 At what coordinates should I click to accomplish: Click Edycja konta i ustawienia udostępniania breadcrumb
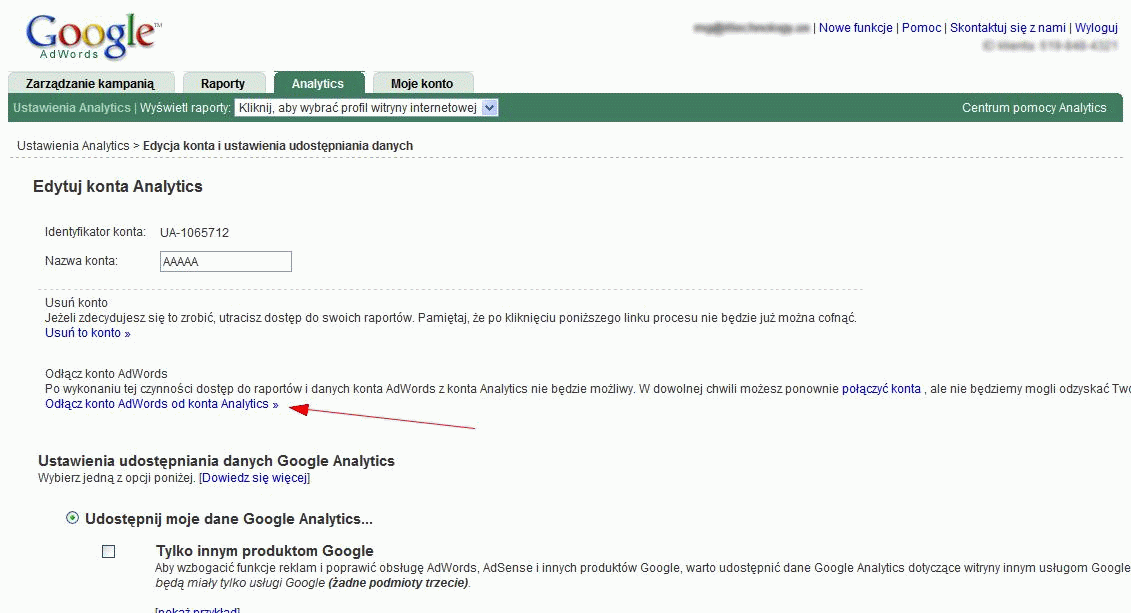click(278, 146)
